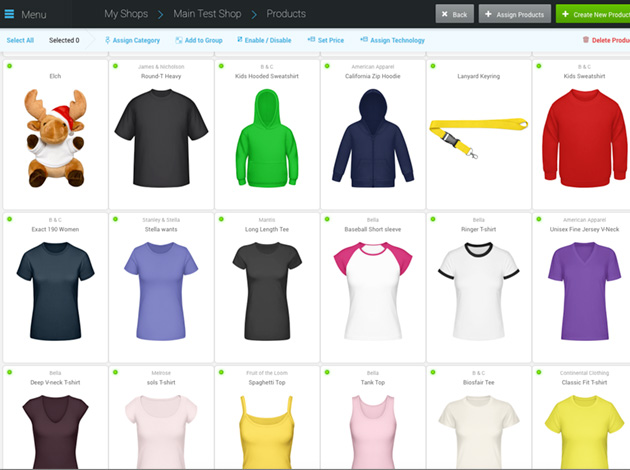Click the Create New Product button

click(x=593, y=14)
